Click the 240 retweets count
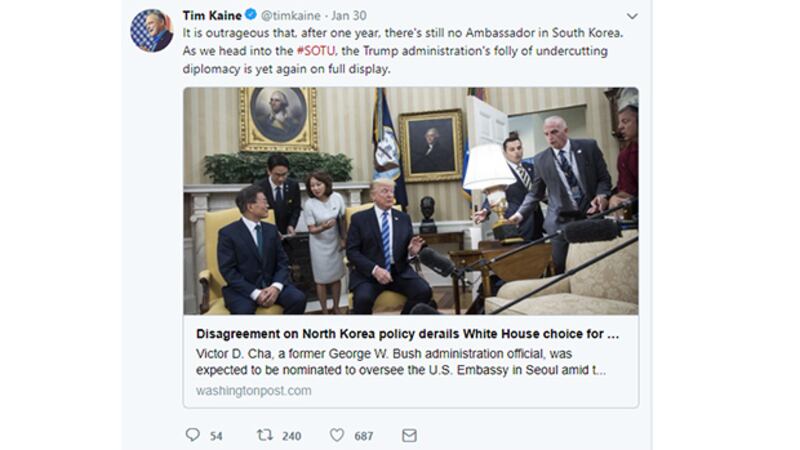Screen dimensions: 800x450 point(291,436)
